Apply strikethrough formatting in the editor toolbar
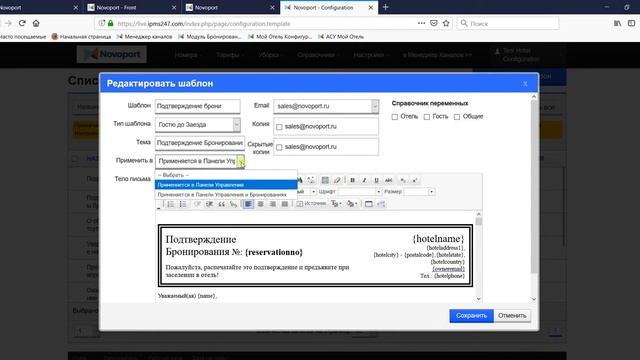The height and width of the screenshot is (360, 640). [389, 180]
